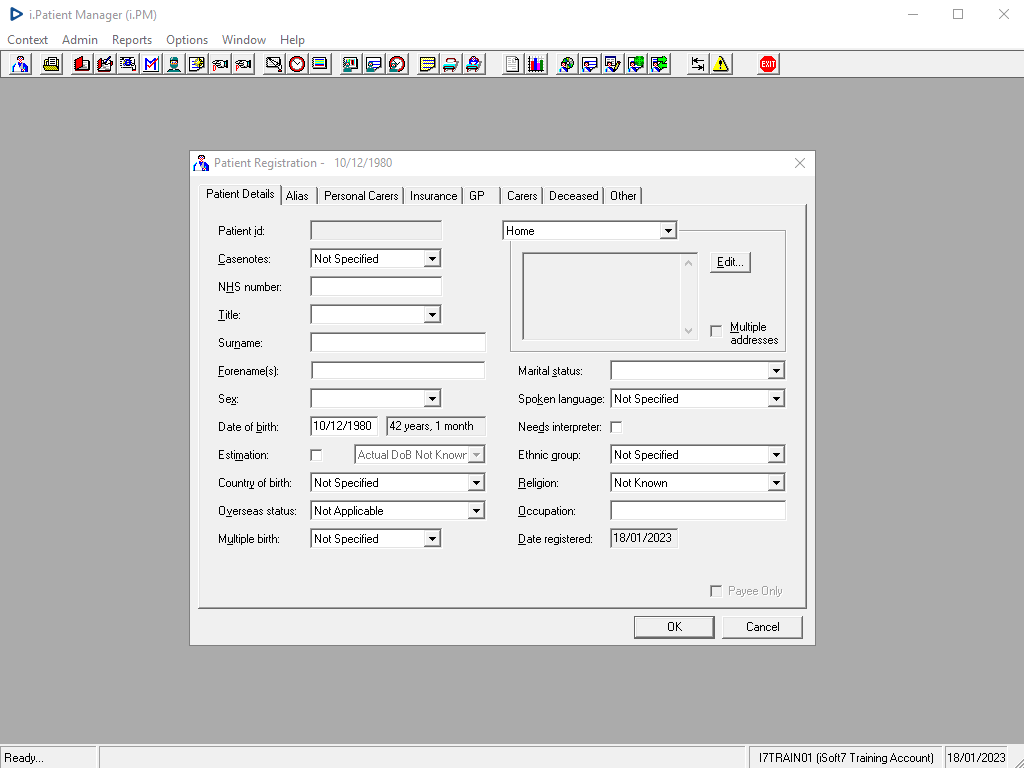Click the empty hospital bed icon
The image size is (1024, 768).
pos(451,64)
